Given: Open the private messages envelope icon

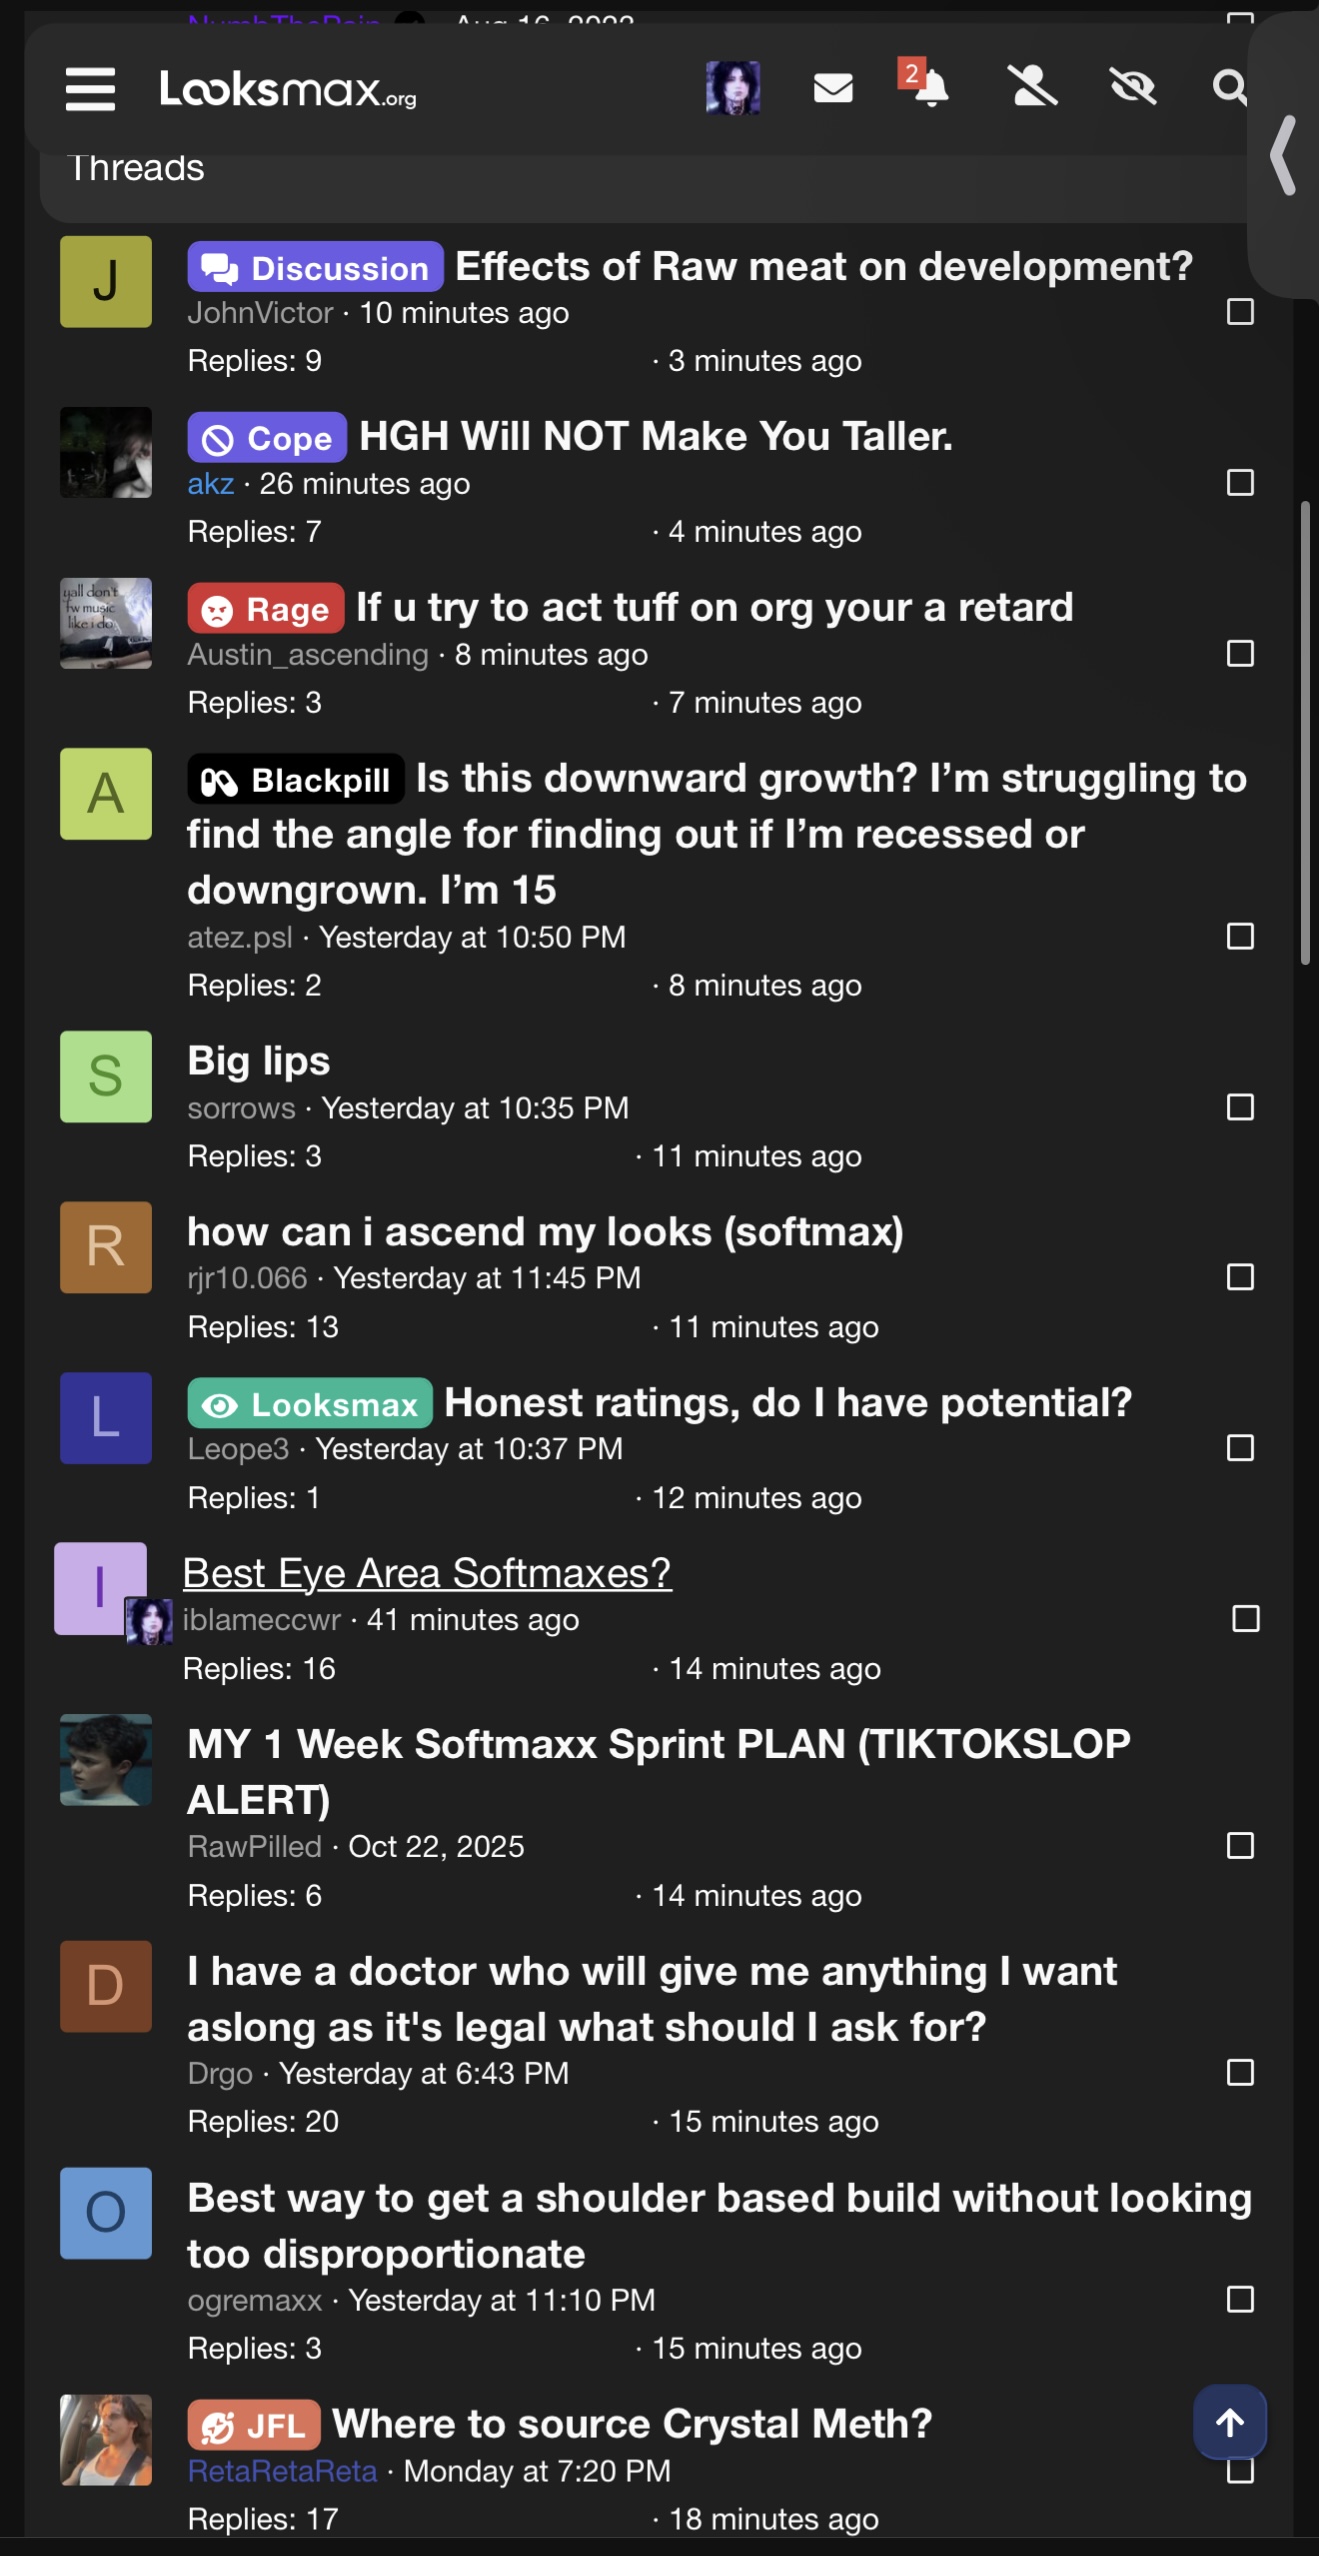Looking at the screenshot, I should pyautogui.click(x=832, y=89).
